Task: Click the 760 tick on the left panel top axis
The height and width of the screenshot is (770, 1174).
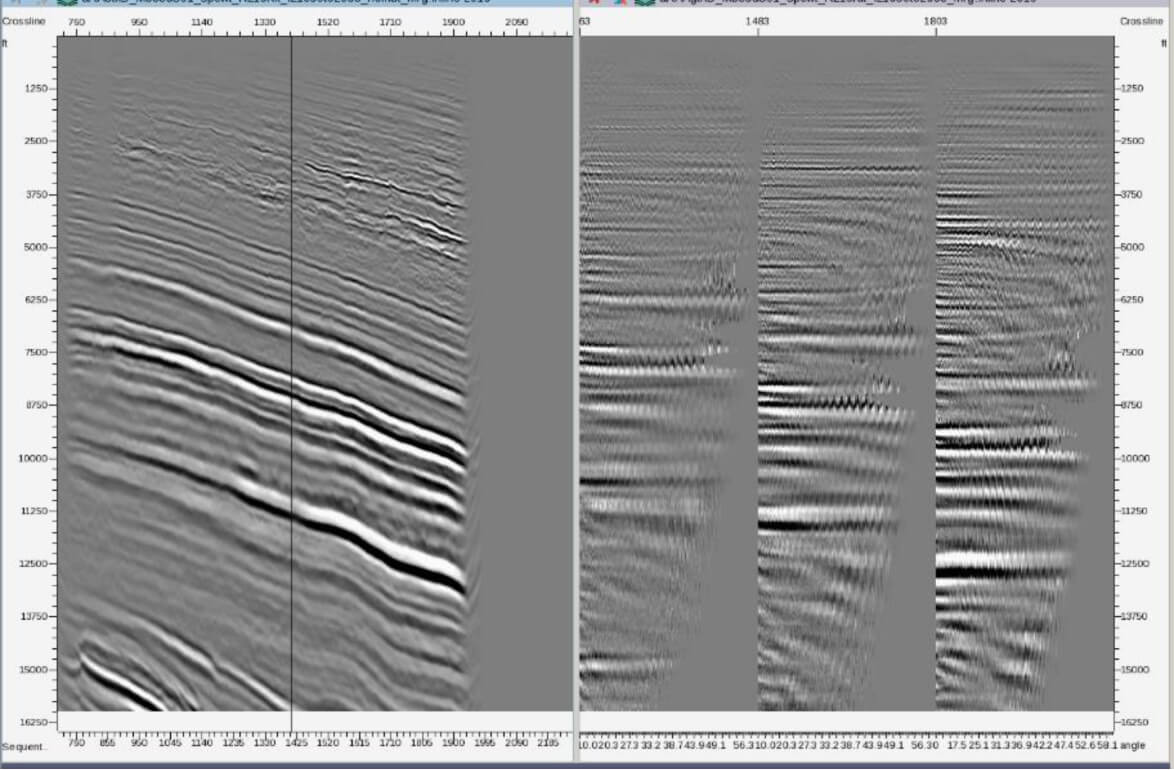Action: click(76, 22)
